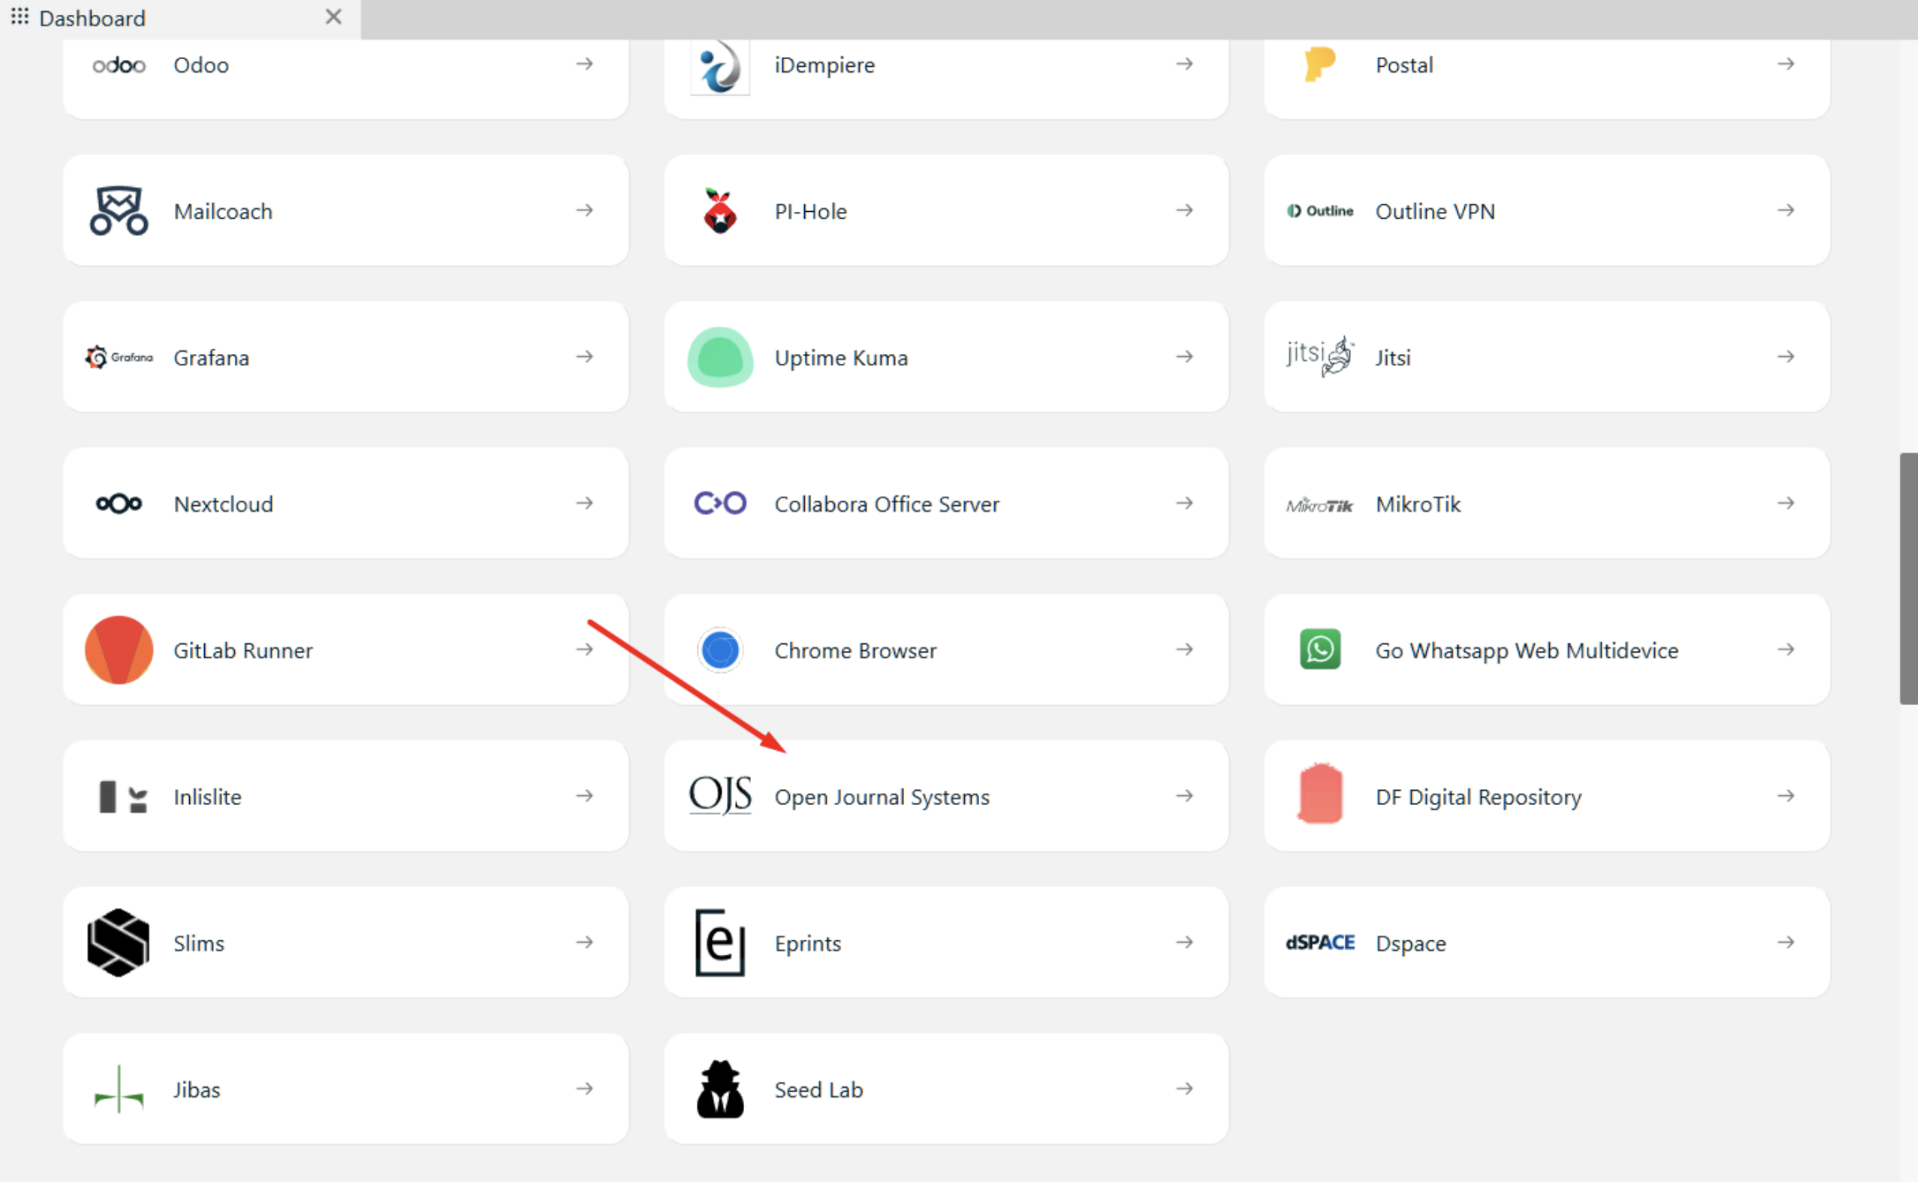The width and height of the screenshot is (1918, 1182).
Task: Click the 'Jibas' label text
Action: click(197, 1089)
